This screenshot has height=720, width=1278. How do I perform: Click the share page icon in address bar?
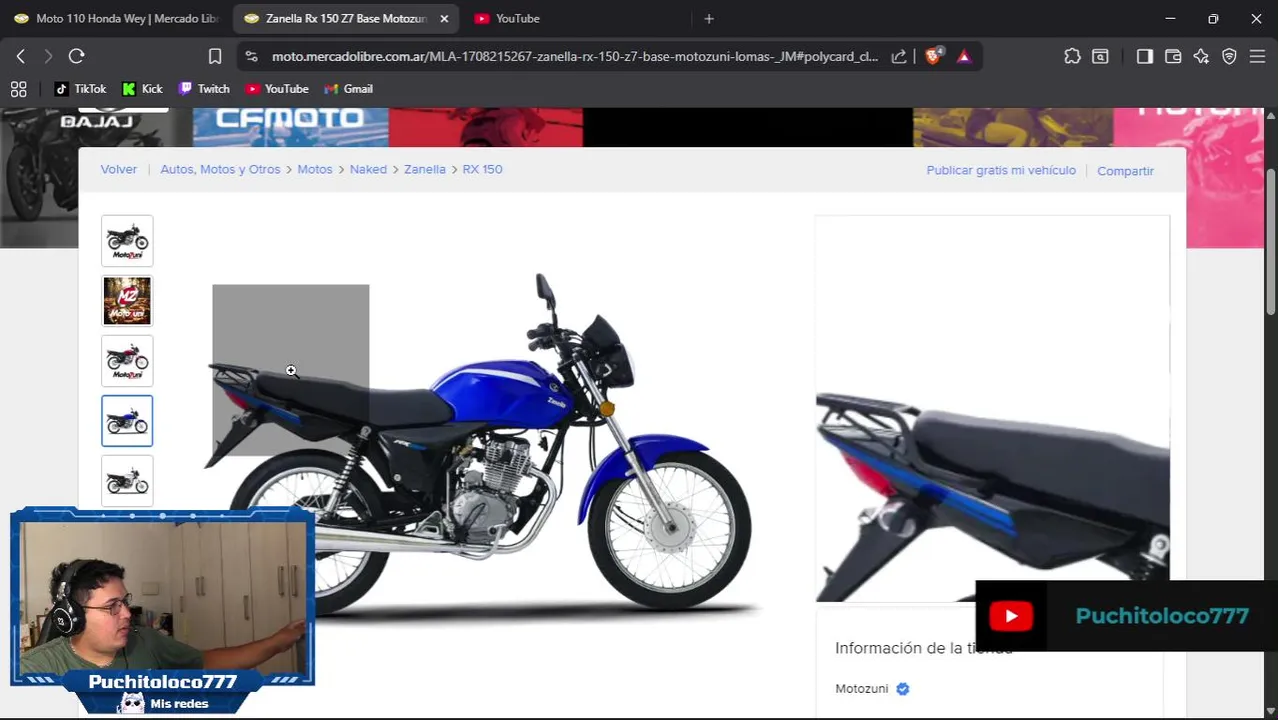(x=899, y=57)
